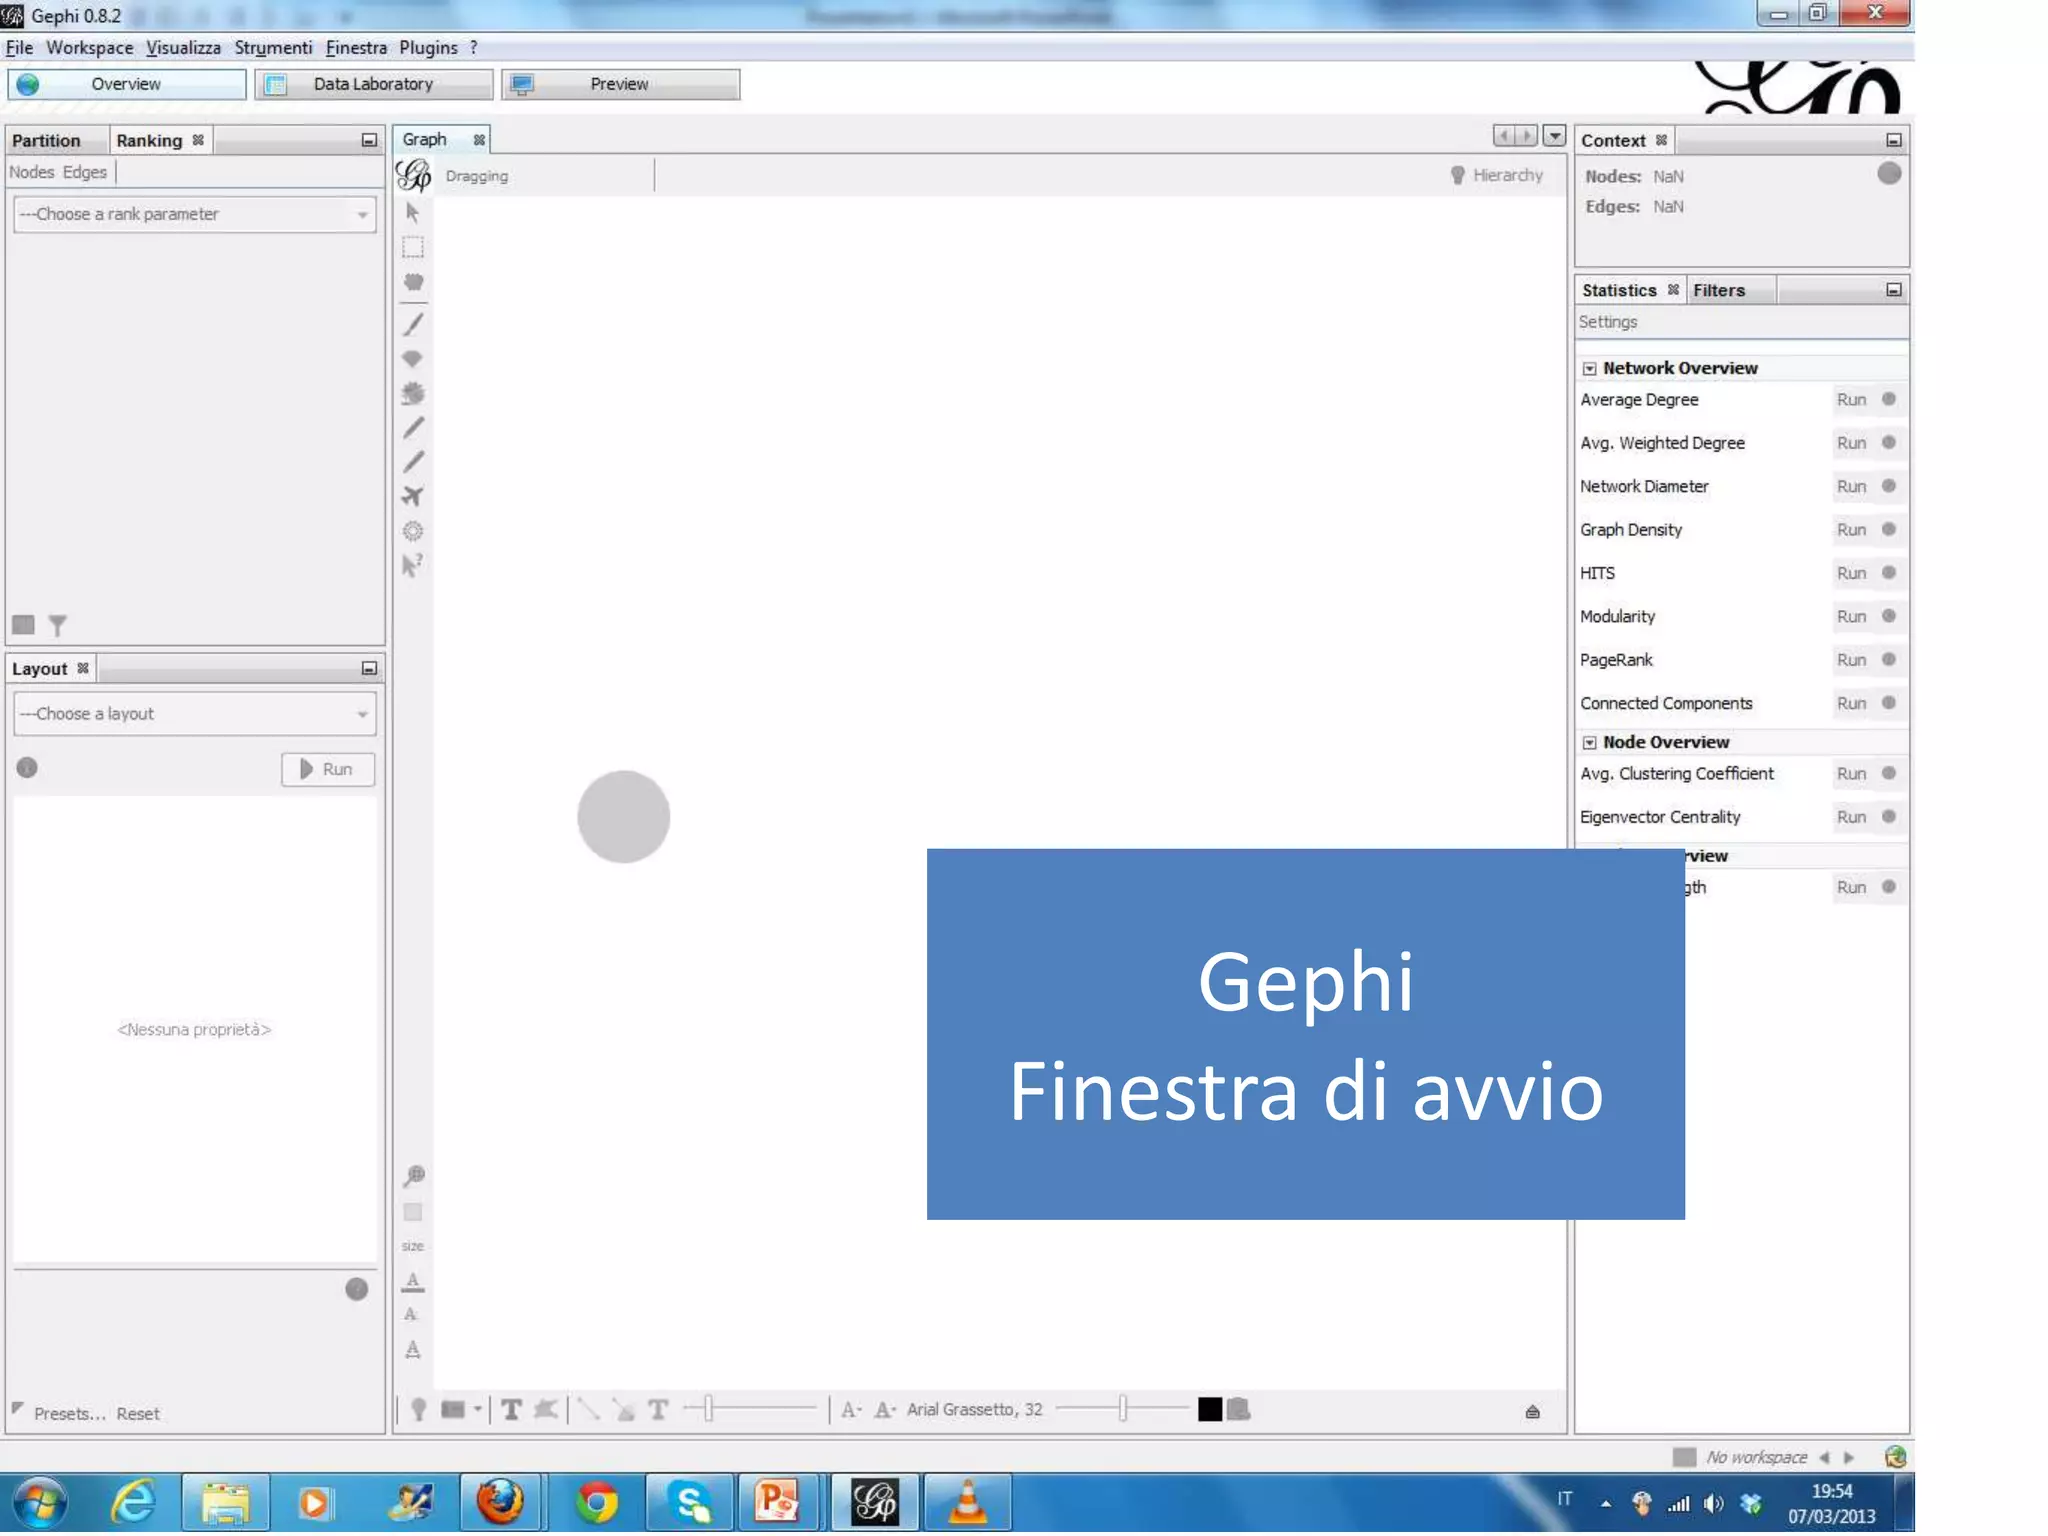Open the Visualizza menu
The width and height of the screenshot is (2048, 1536).
point(183,48)
